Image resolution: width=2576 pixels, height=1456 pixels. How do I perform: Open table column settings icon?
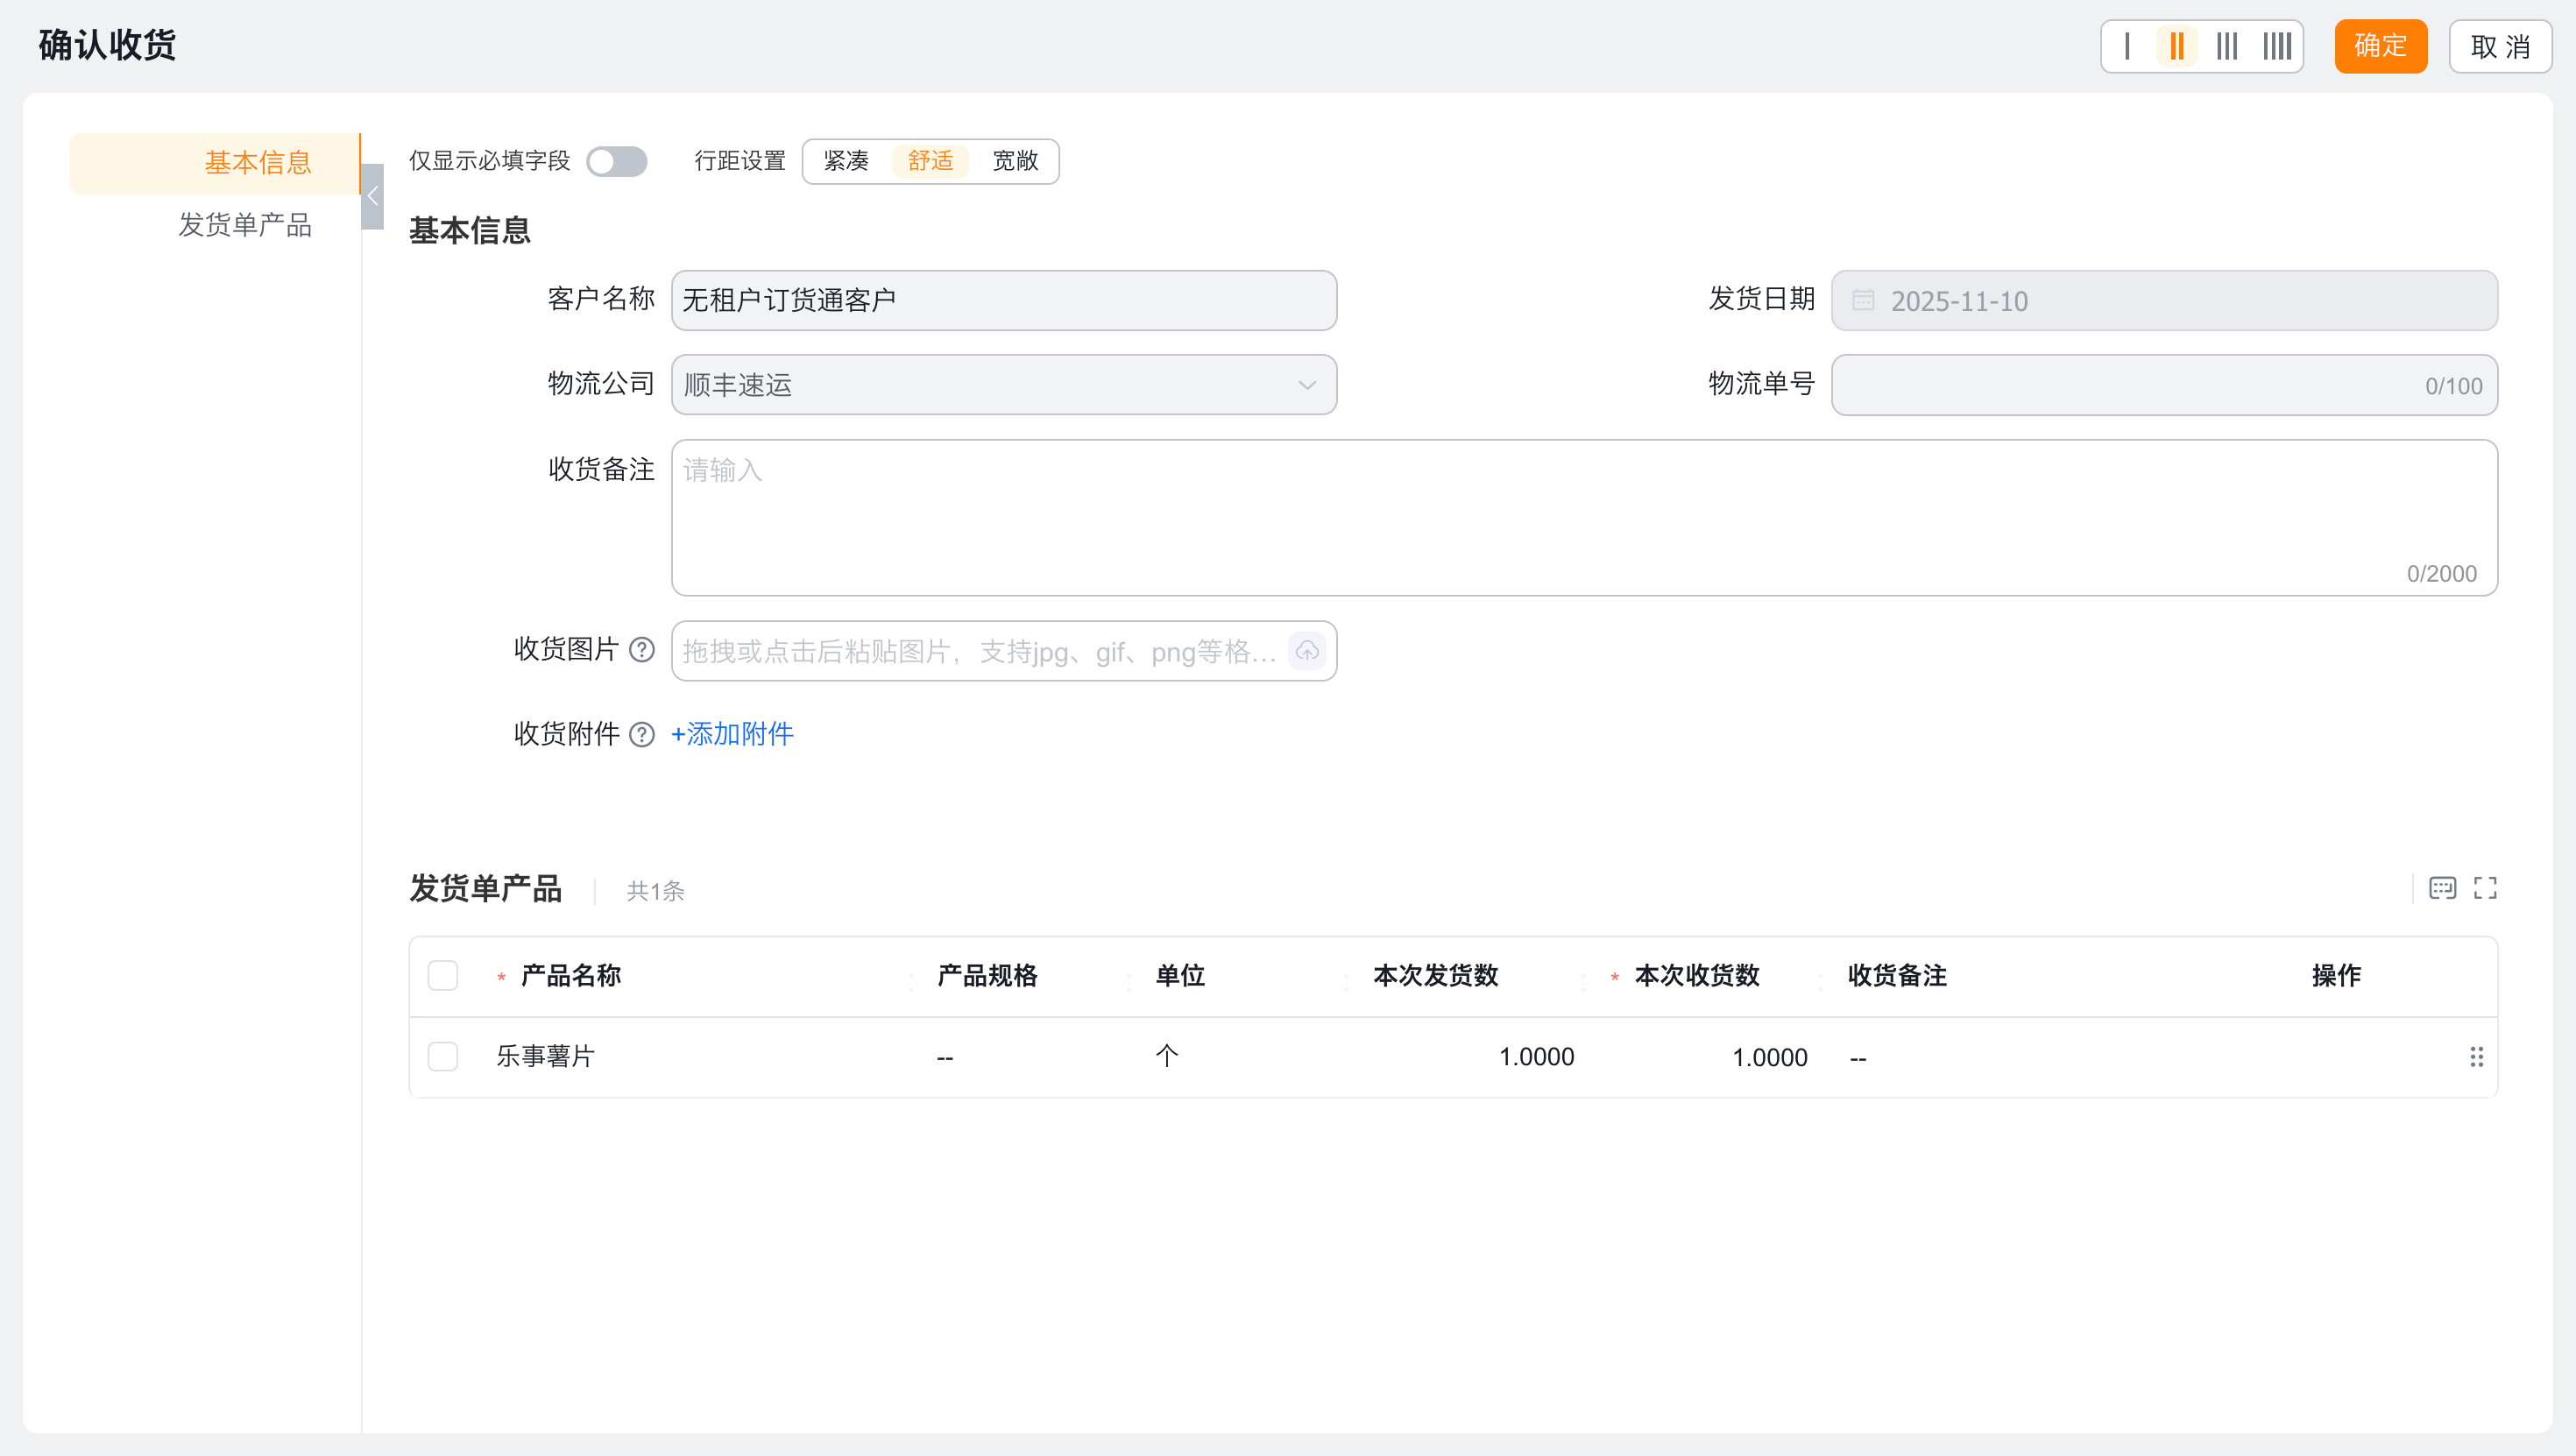[x=2442, y=888]
